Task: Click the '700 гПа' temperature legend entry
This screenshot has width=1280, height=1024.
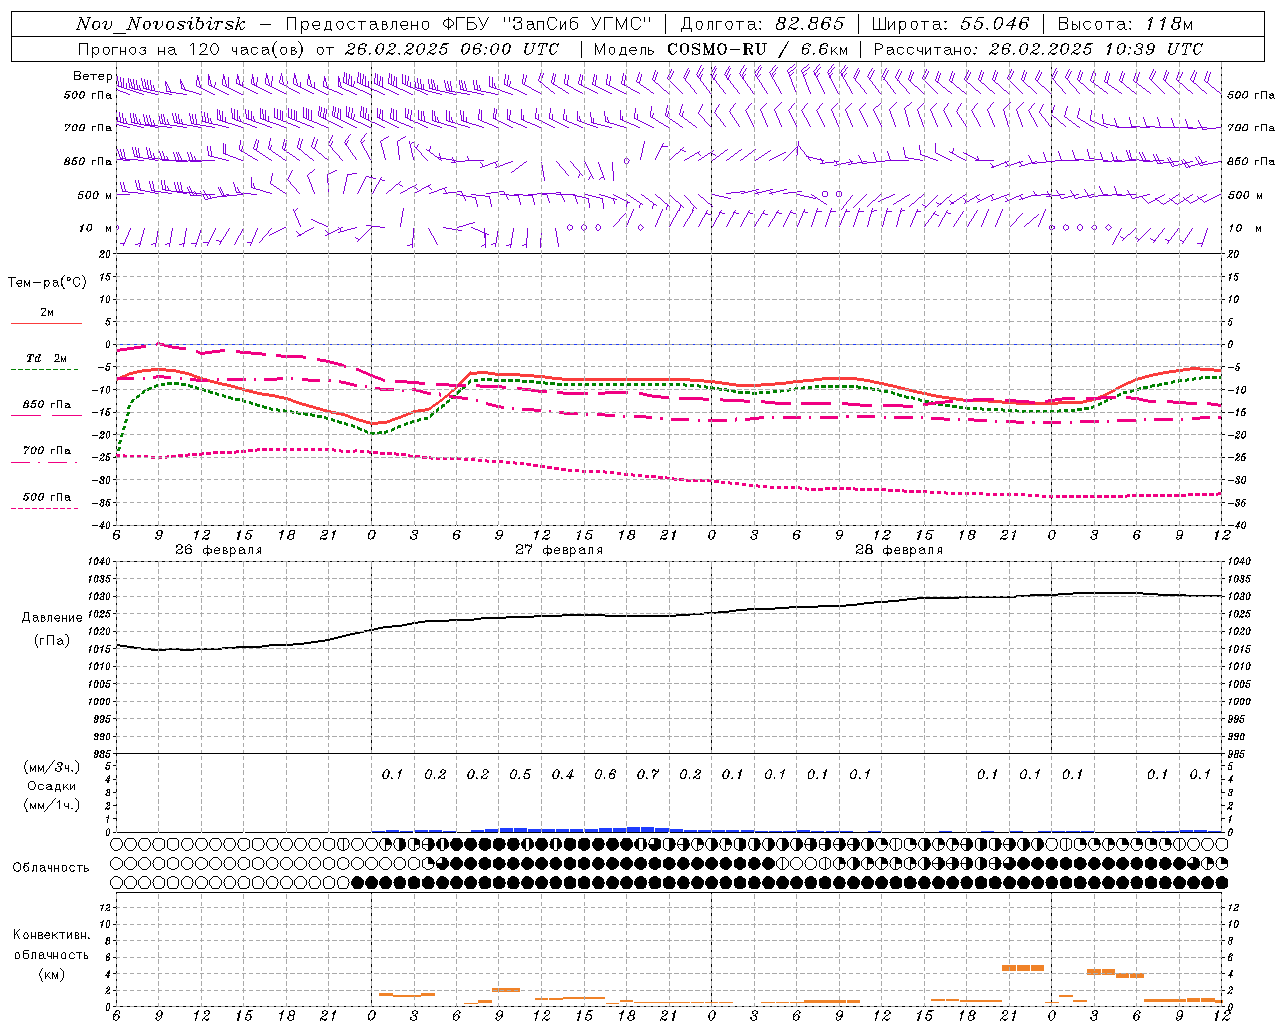Action: tap(47, 451)
